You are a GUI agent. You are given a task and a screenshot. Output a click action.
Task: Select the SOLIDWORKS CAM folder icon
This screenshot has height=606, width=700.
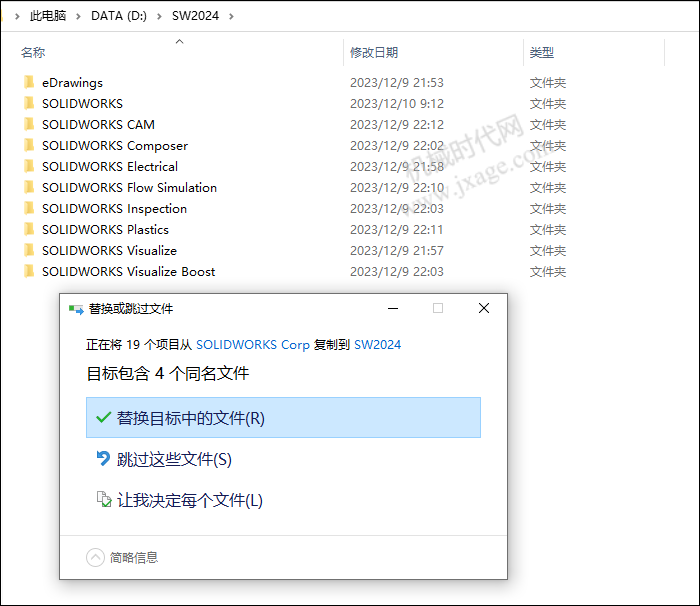click(29, 124)
